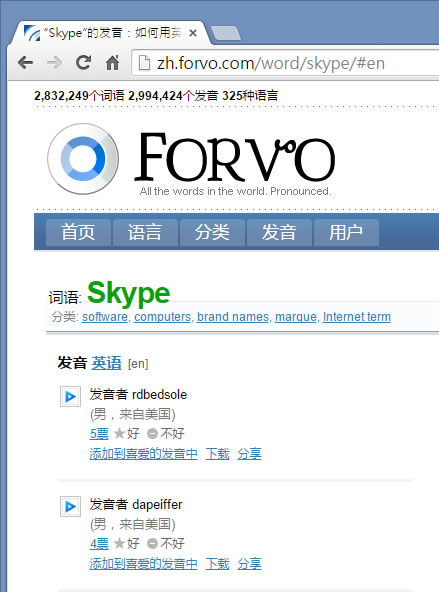Open the 分类 navigation tab

point(212,232)
